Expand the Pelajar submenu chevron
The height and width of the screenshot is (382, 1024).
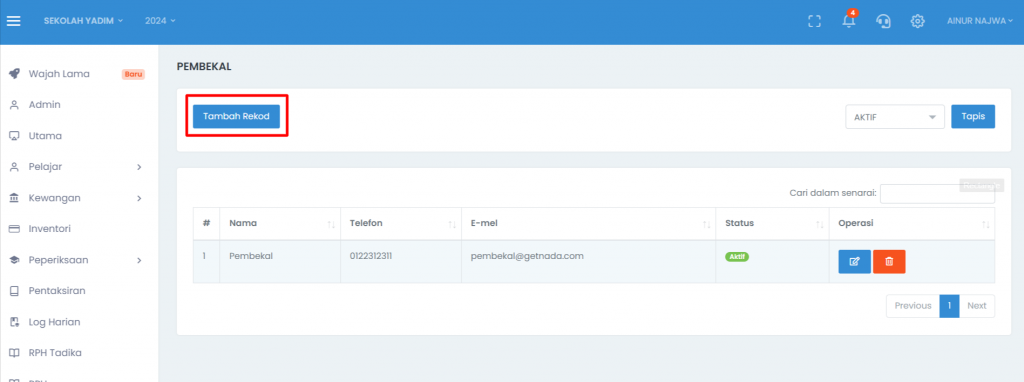click(139, 167)
